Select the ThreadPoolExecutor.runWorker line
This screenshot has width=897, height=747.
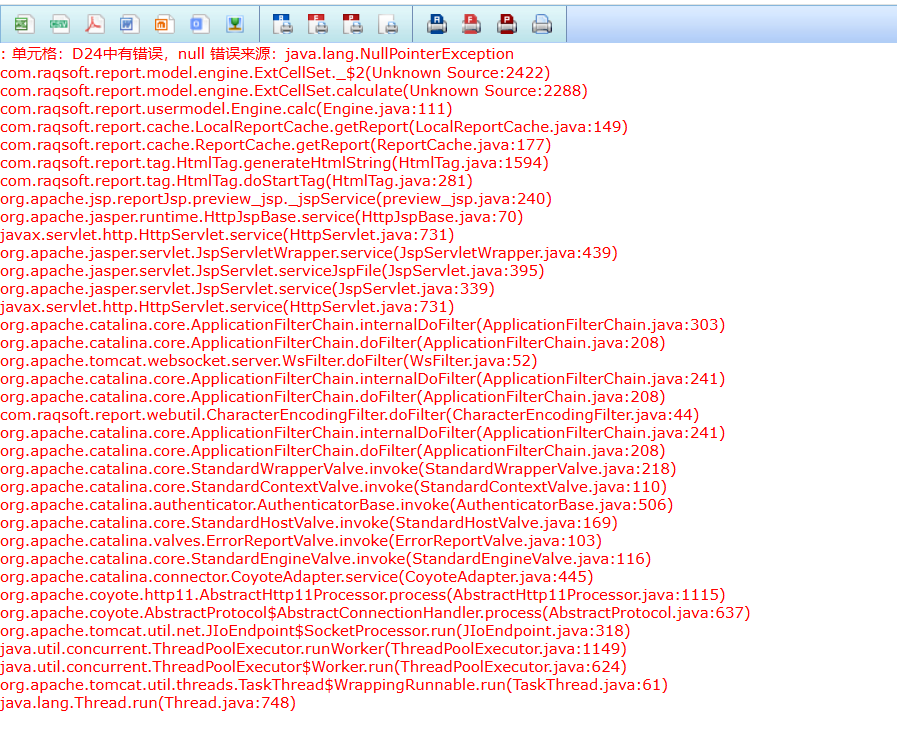313,649
